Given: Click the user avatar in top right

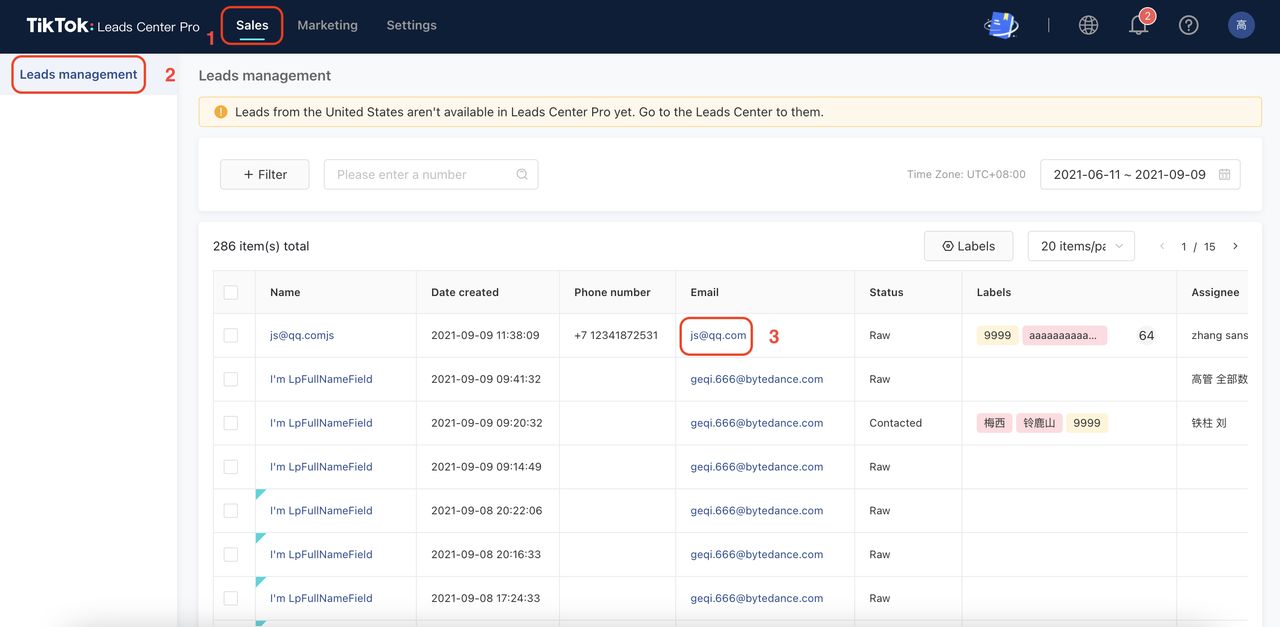Looking at the screenshot, I should point(1240,24).
